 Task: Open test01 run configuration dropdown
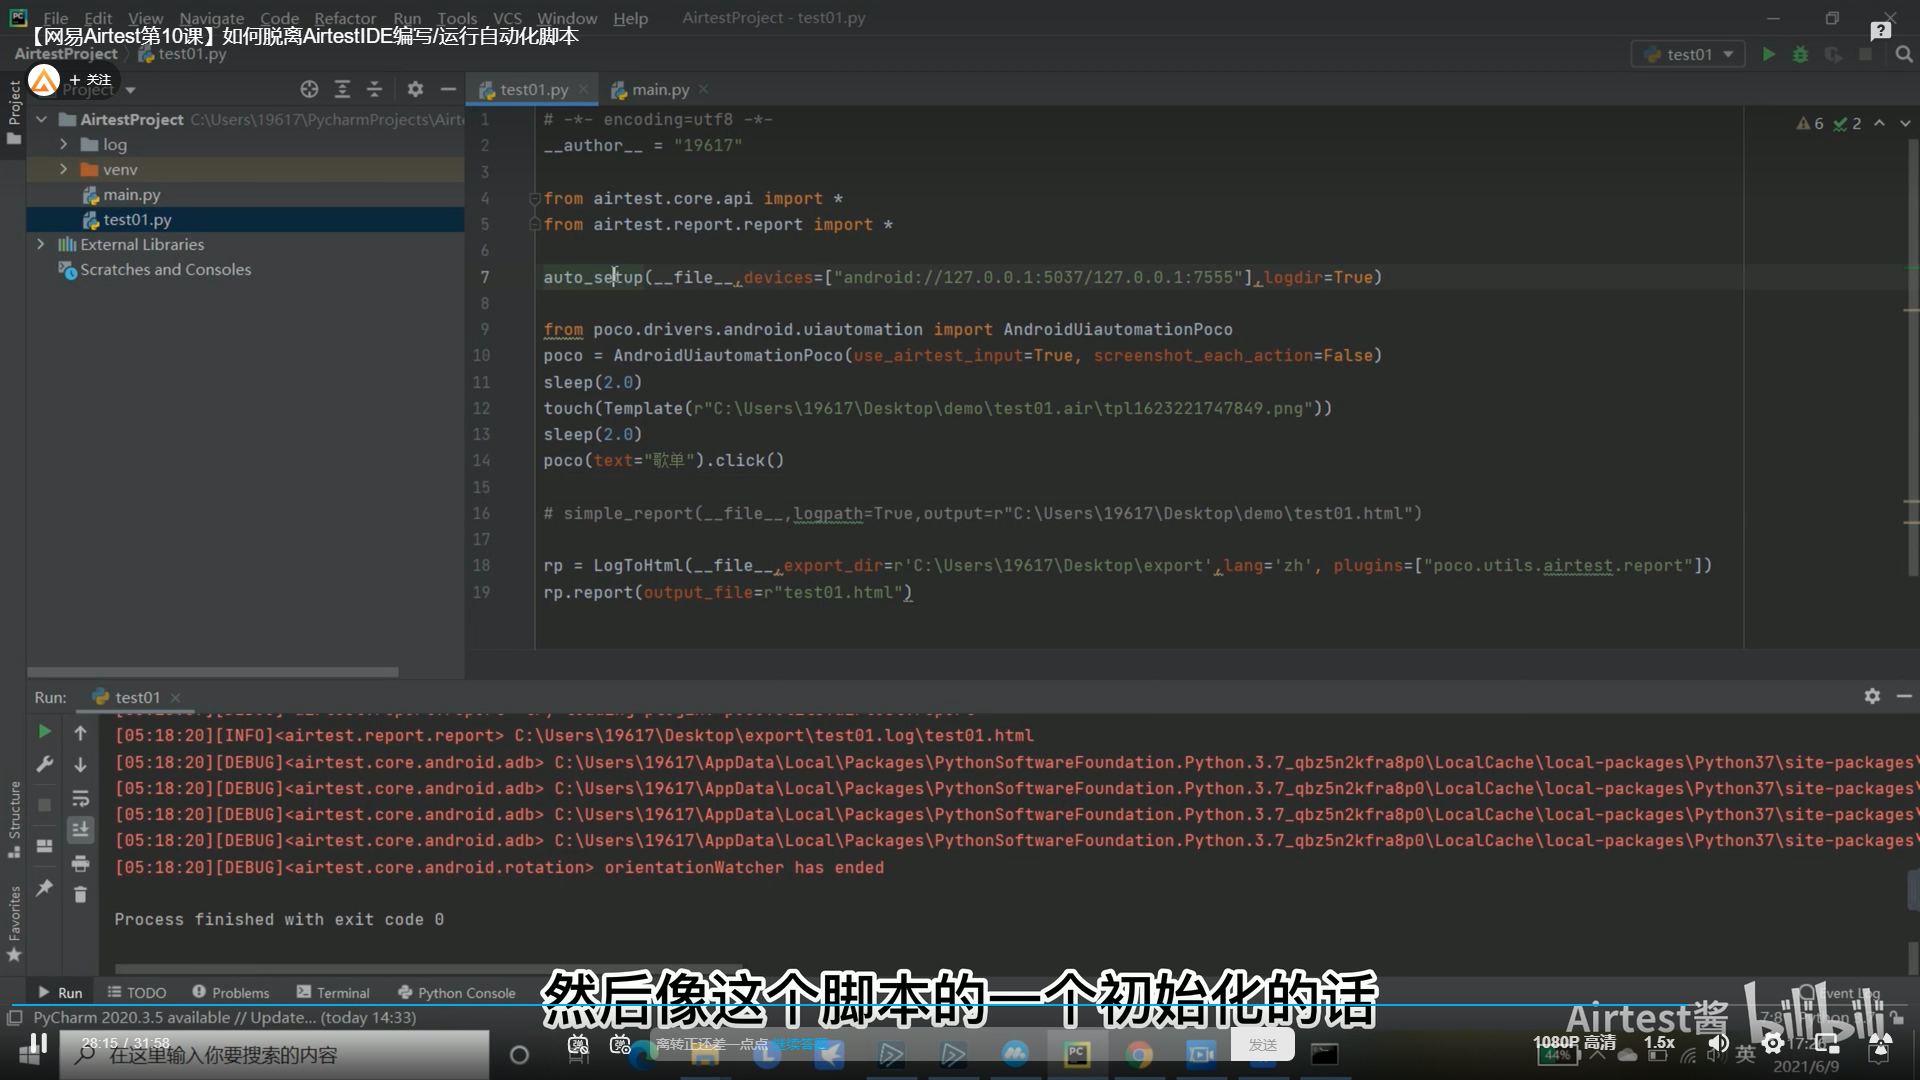(x=1688, y=55)
